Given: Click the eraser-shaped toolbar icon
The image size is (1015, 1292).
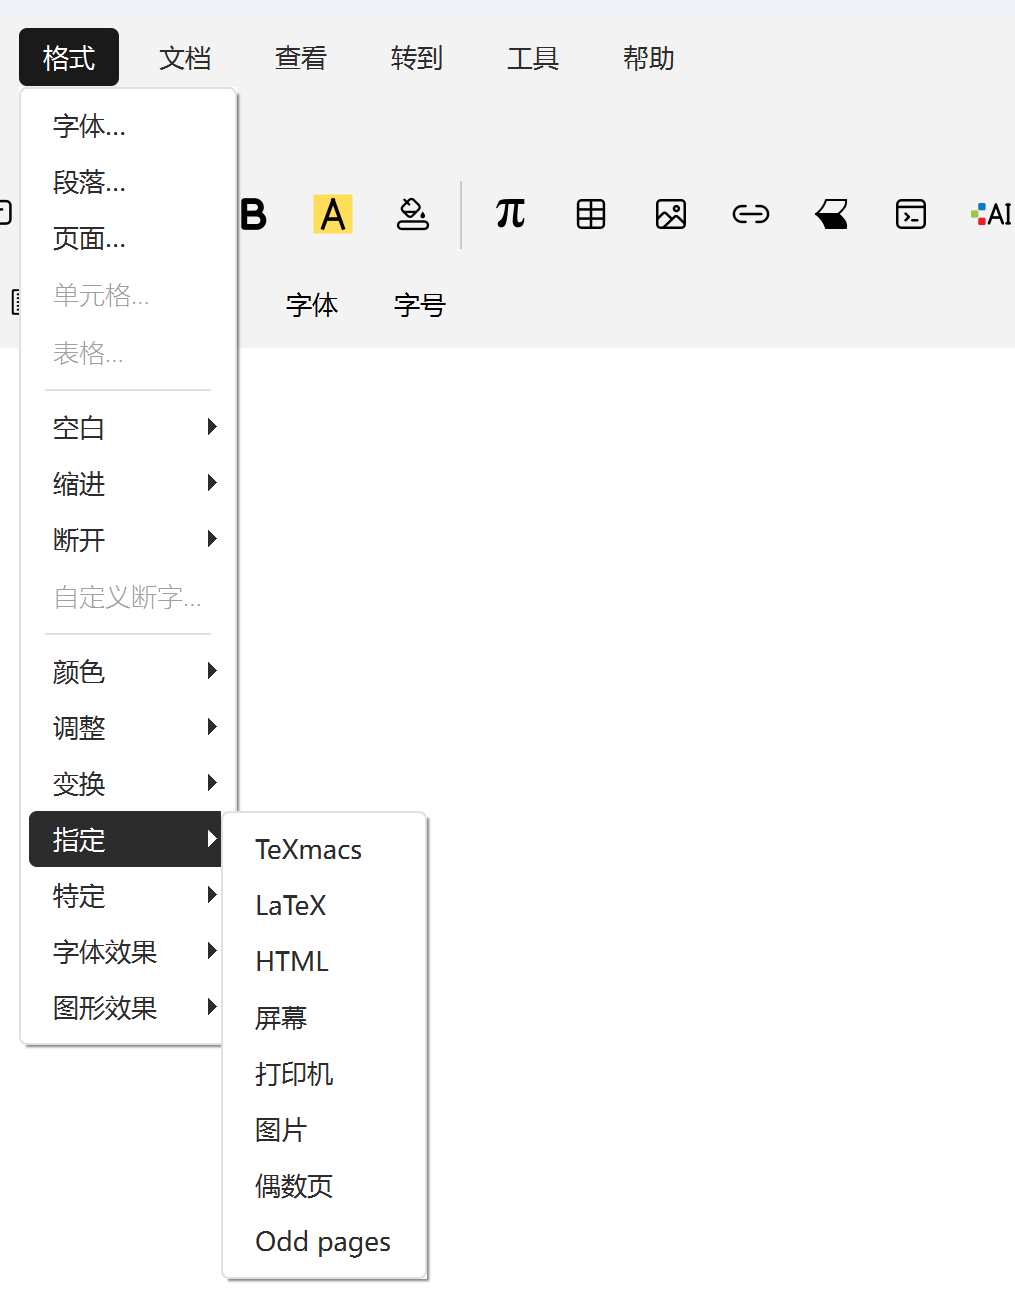Looking at the screenshot, I should [x=831, y=214].
